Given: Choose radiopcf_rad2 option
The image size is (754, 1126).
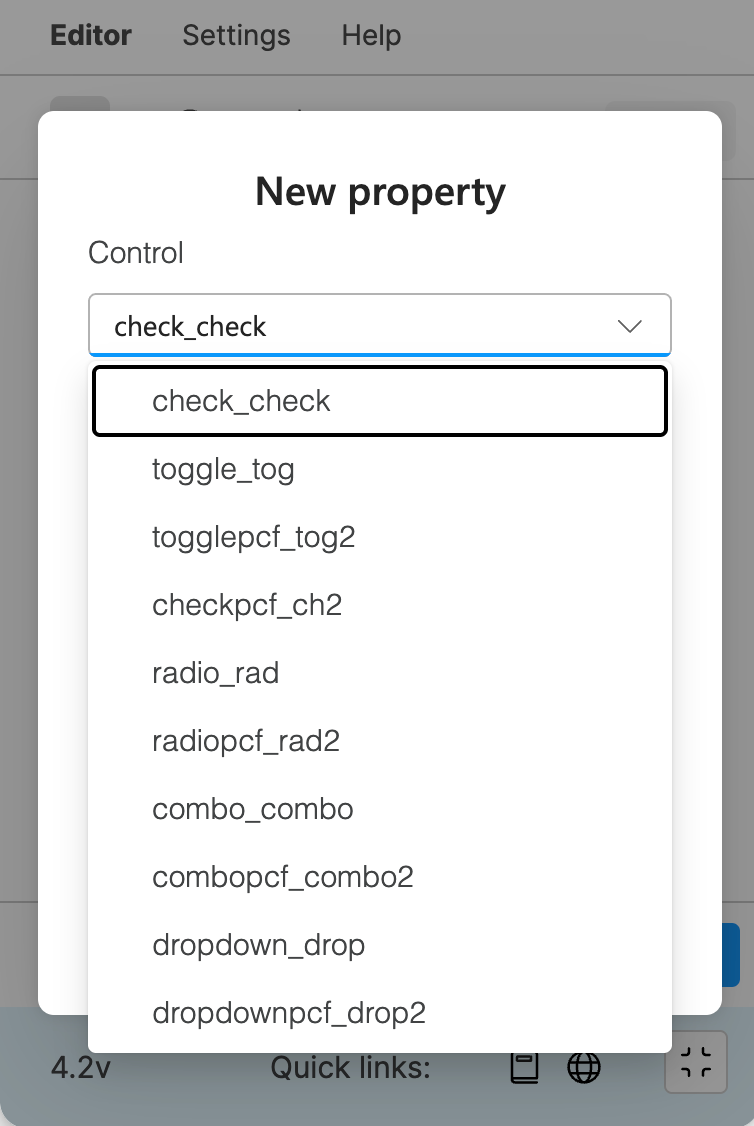Looking at the screenshot, I should (380, 741).
